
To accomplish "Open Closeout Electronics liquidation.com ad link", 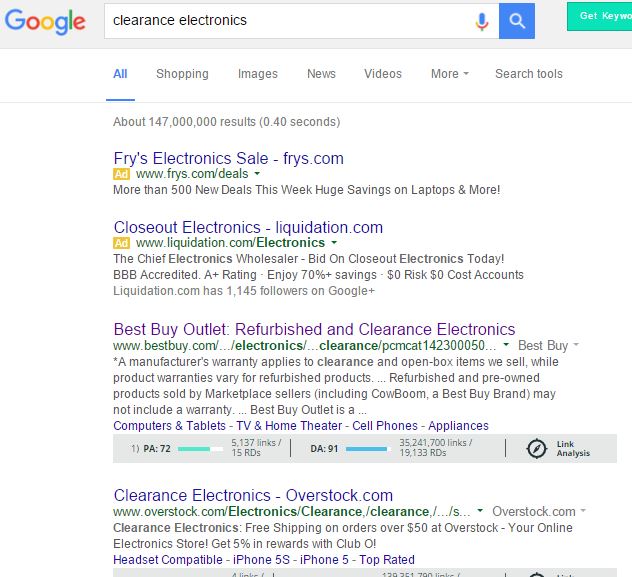I will [248, 227].
